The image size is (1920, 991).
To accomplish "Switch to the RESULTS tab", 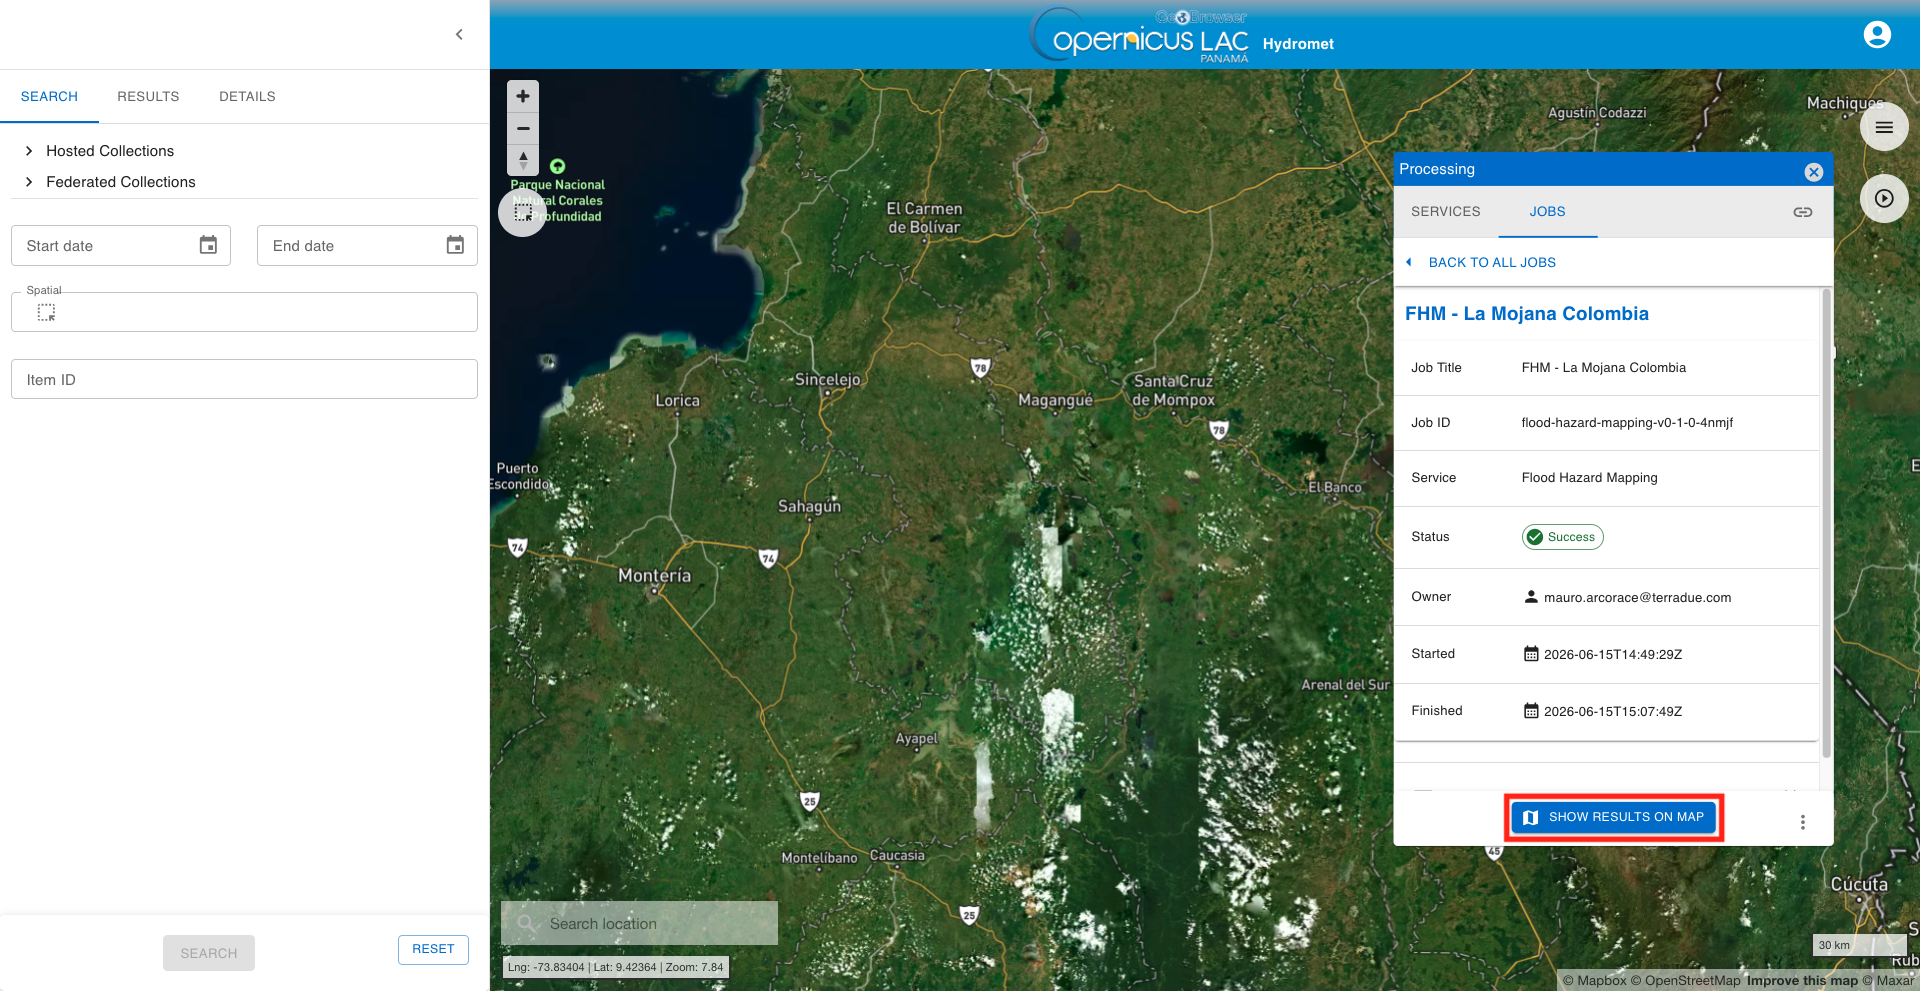I will coord(148,97).
